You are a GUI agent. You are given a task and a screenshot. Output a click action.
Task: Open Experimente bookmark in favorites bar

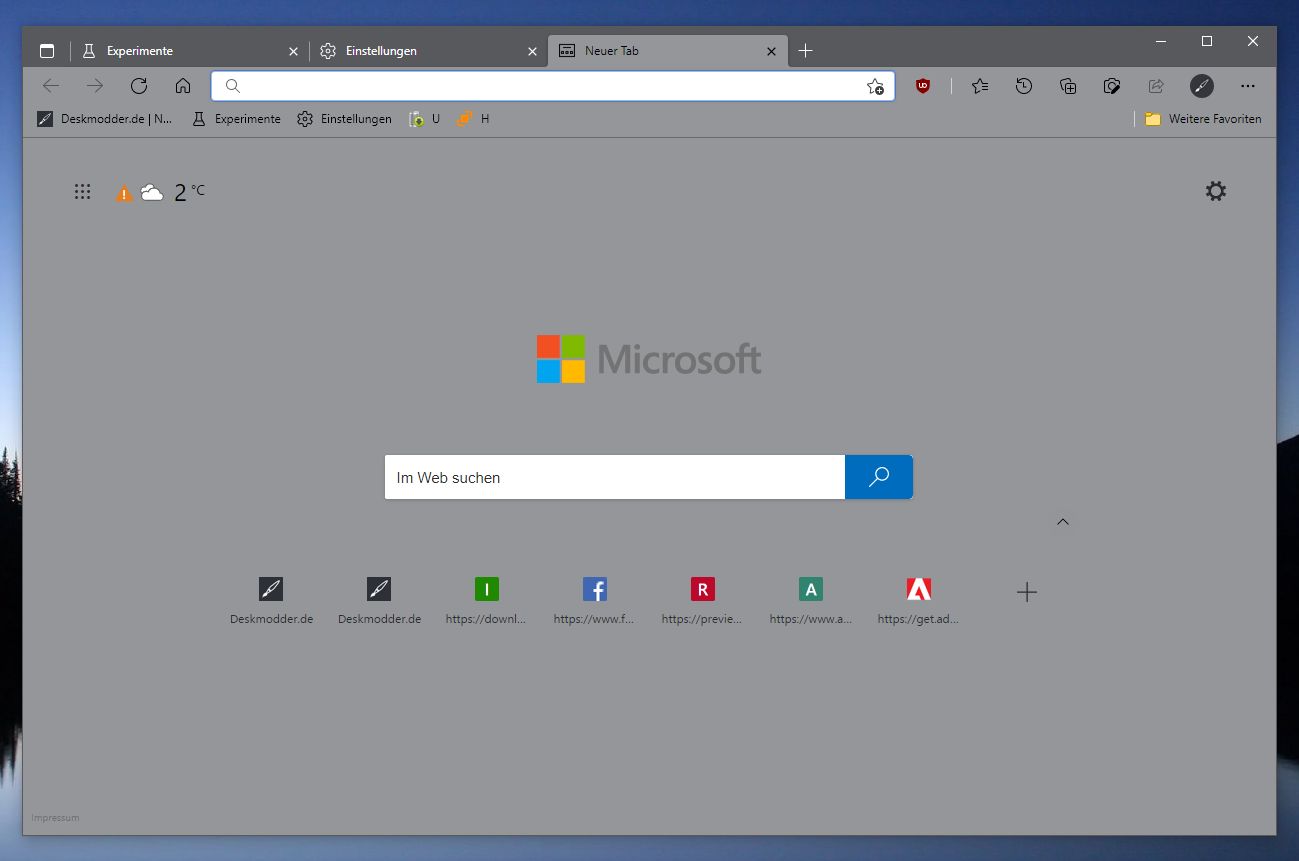(x=237, y=119)
